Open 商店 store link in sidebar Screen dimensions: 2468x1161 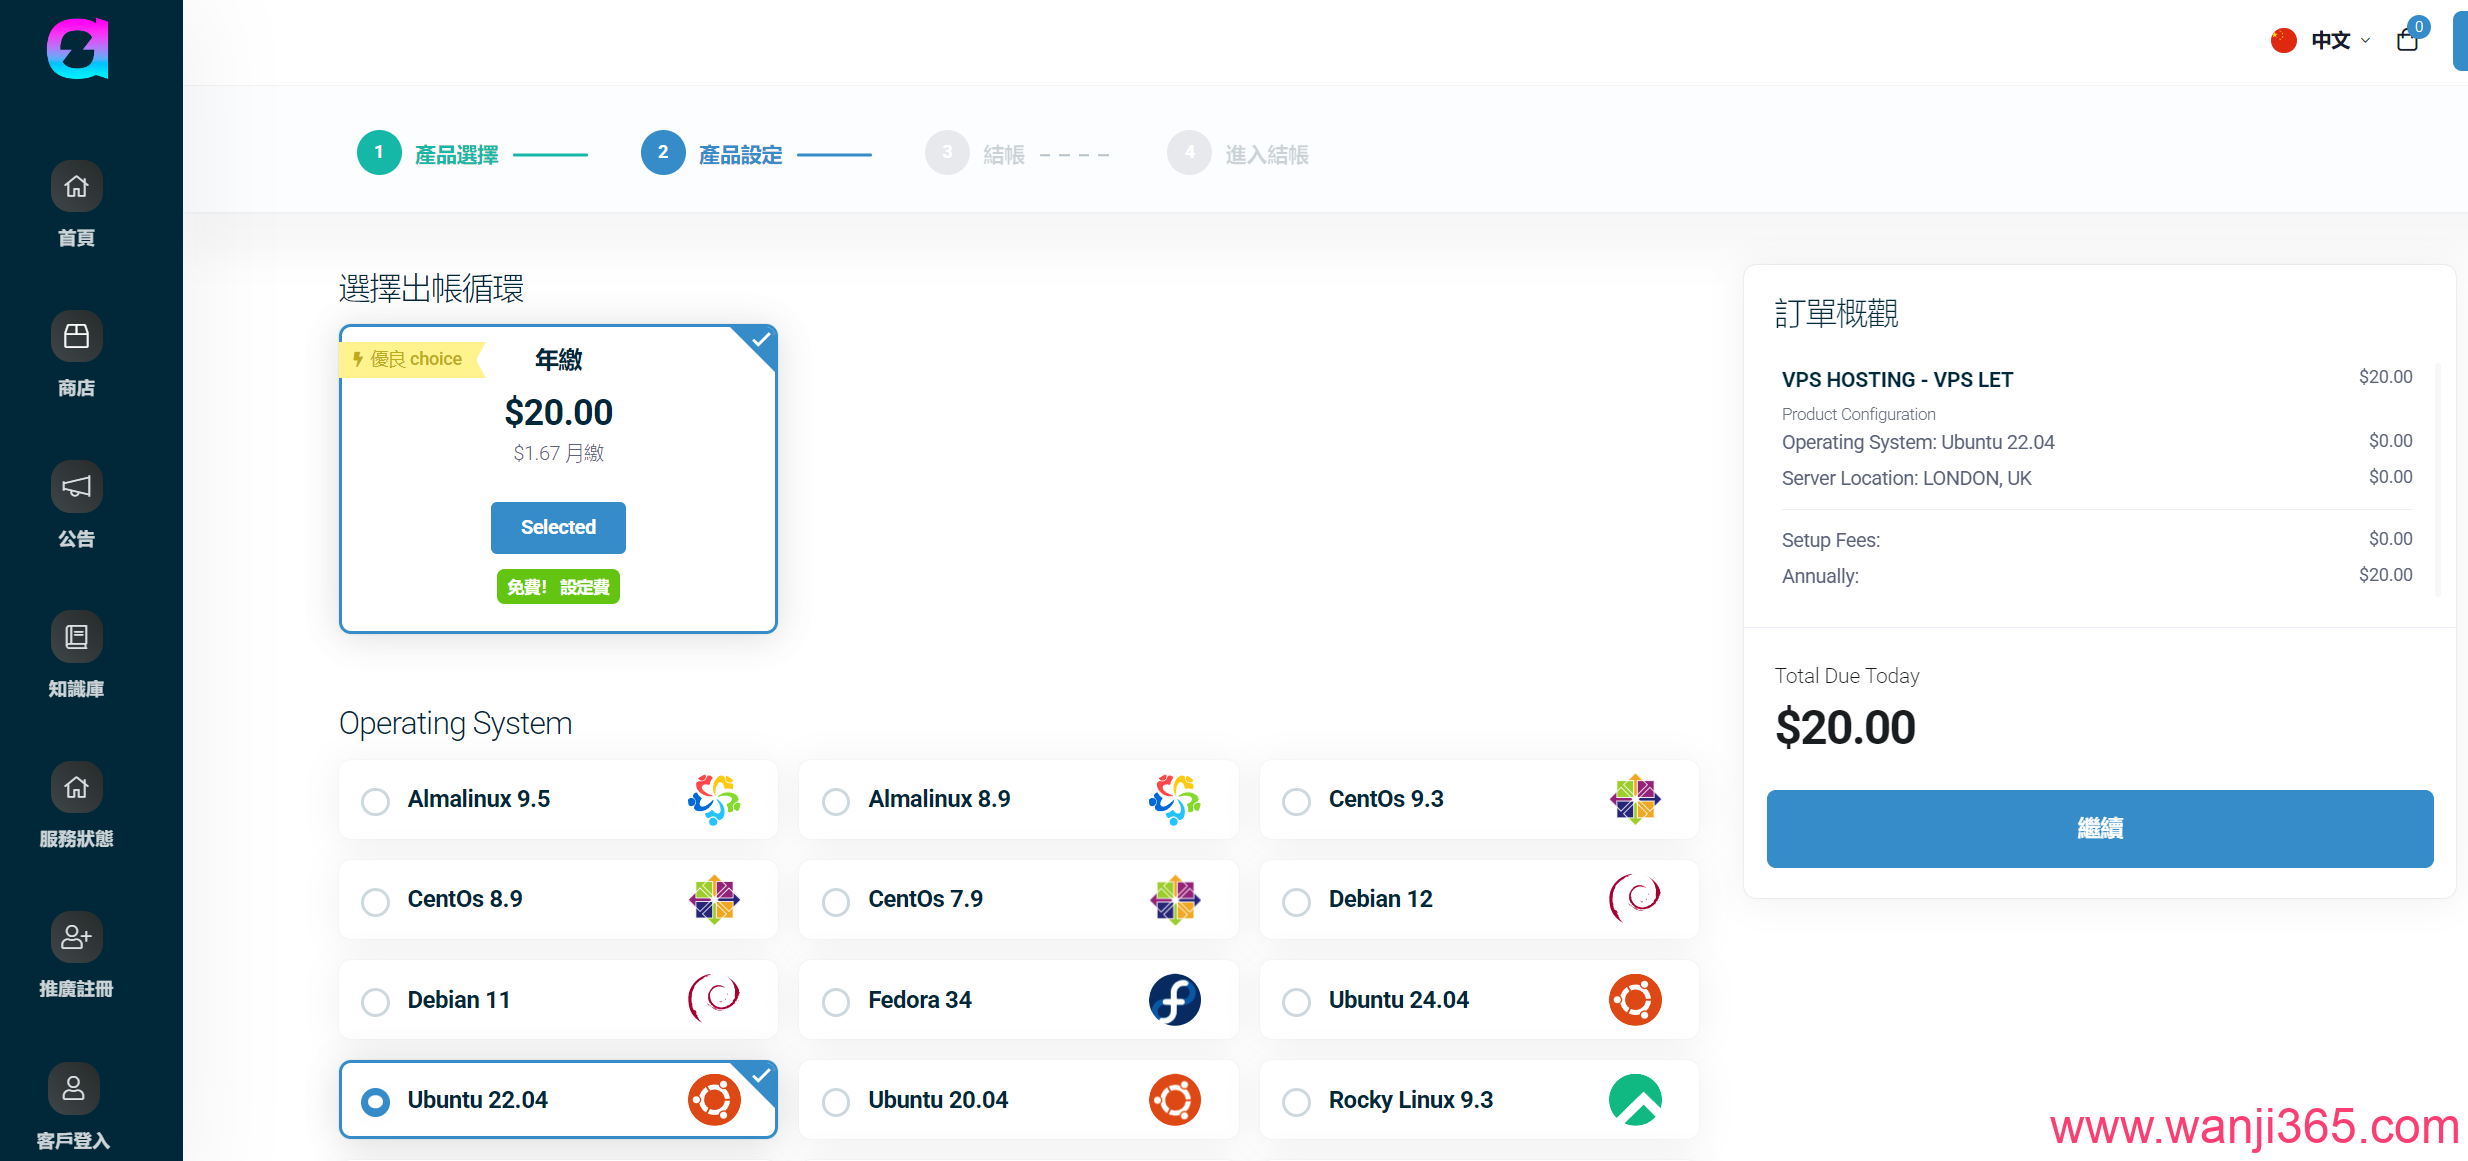[x=76, y=387]
